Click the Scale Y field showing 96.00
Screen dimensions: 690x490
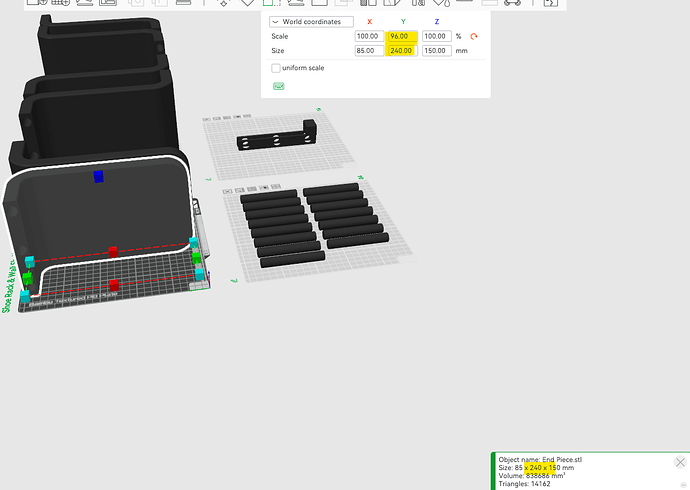click(402, 36)
